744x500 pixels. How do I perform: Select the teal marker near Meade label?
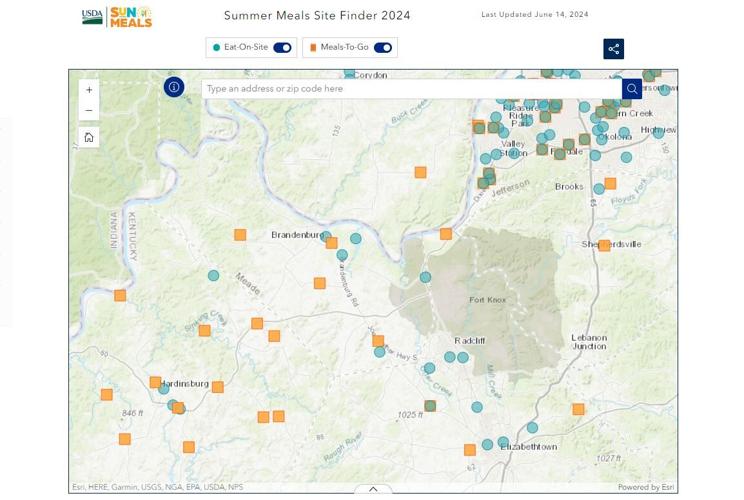[x=214, y=275]
